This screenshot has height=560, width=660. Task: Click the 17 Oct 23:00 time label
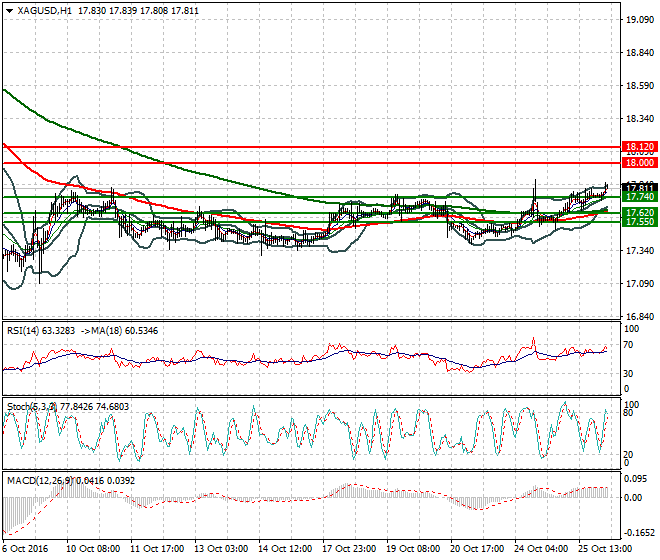click(349, 549)
